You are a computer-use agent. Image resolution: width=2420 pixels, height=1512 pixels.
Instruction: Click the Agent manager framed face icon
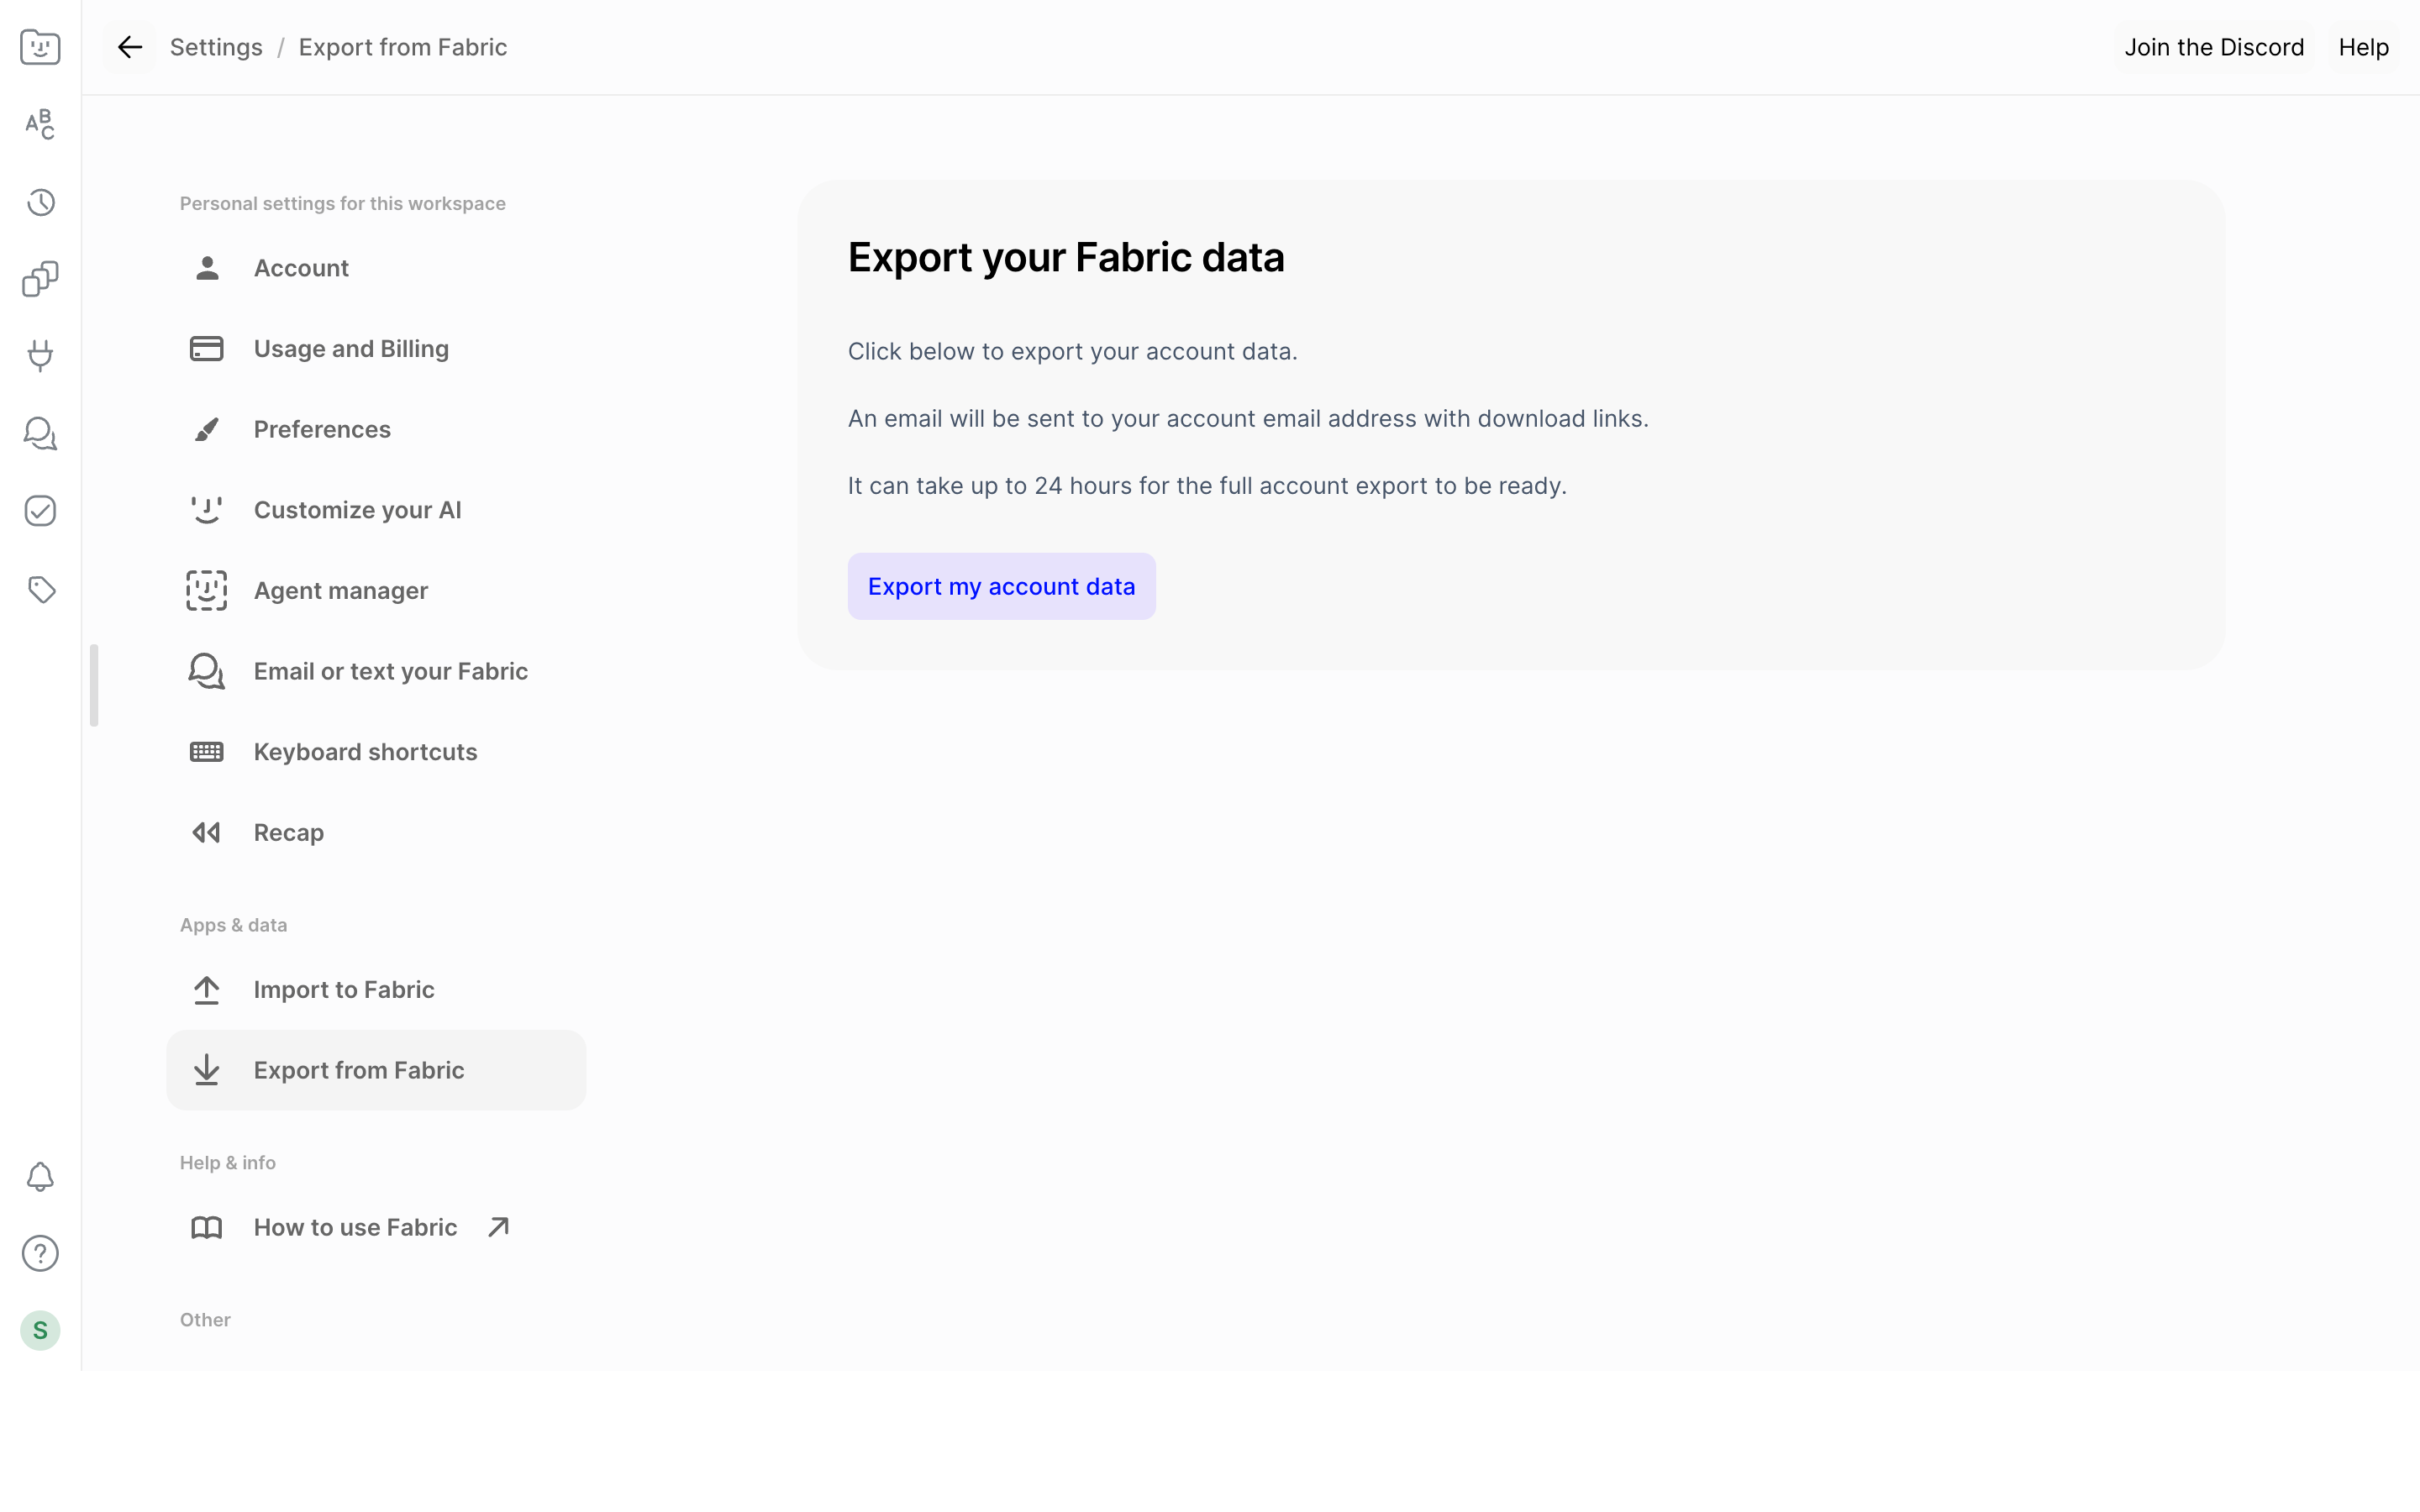click(x=207, y=591)
